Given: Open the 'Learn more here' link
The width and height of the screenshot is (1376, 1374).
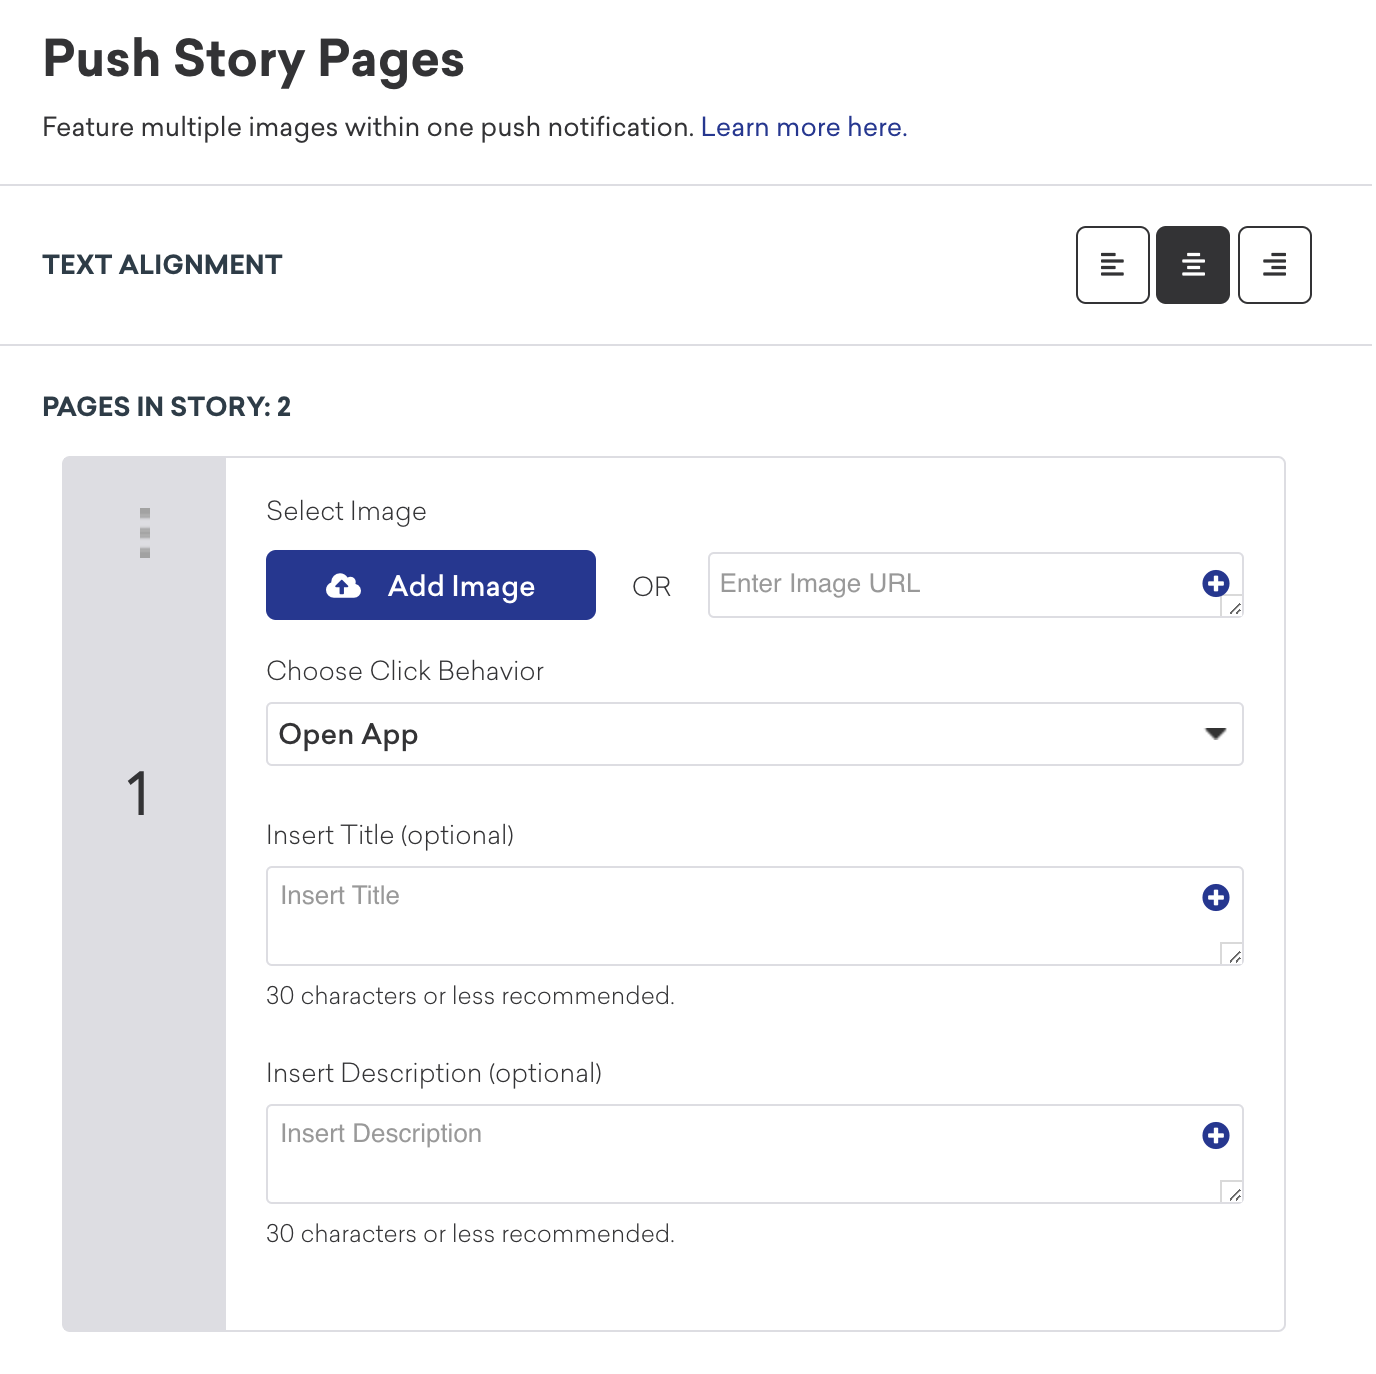Looking at the screenshot, I should pyautogui.click(x=803, y=128).
